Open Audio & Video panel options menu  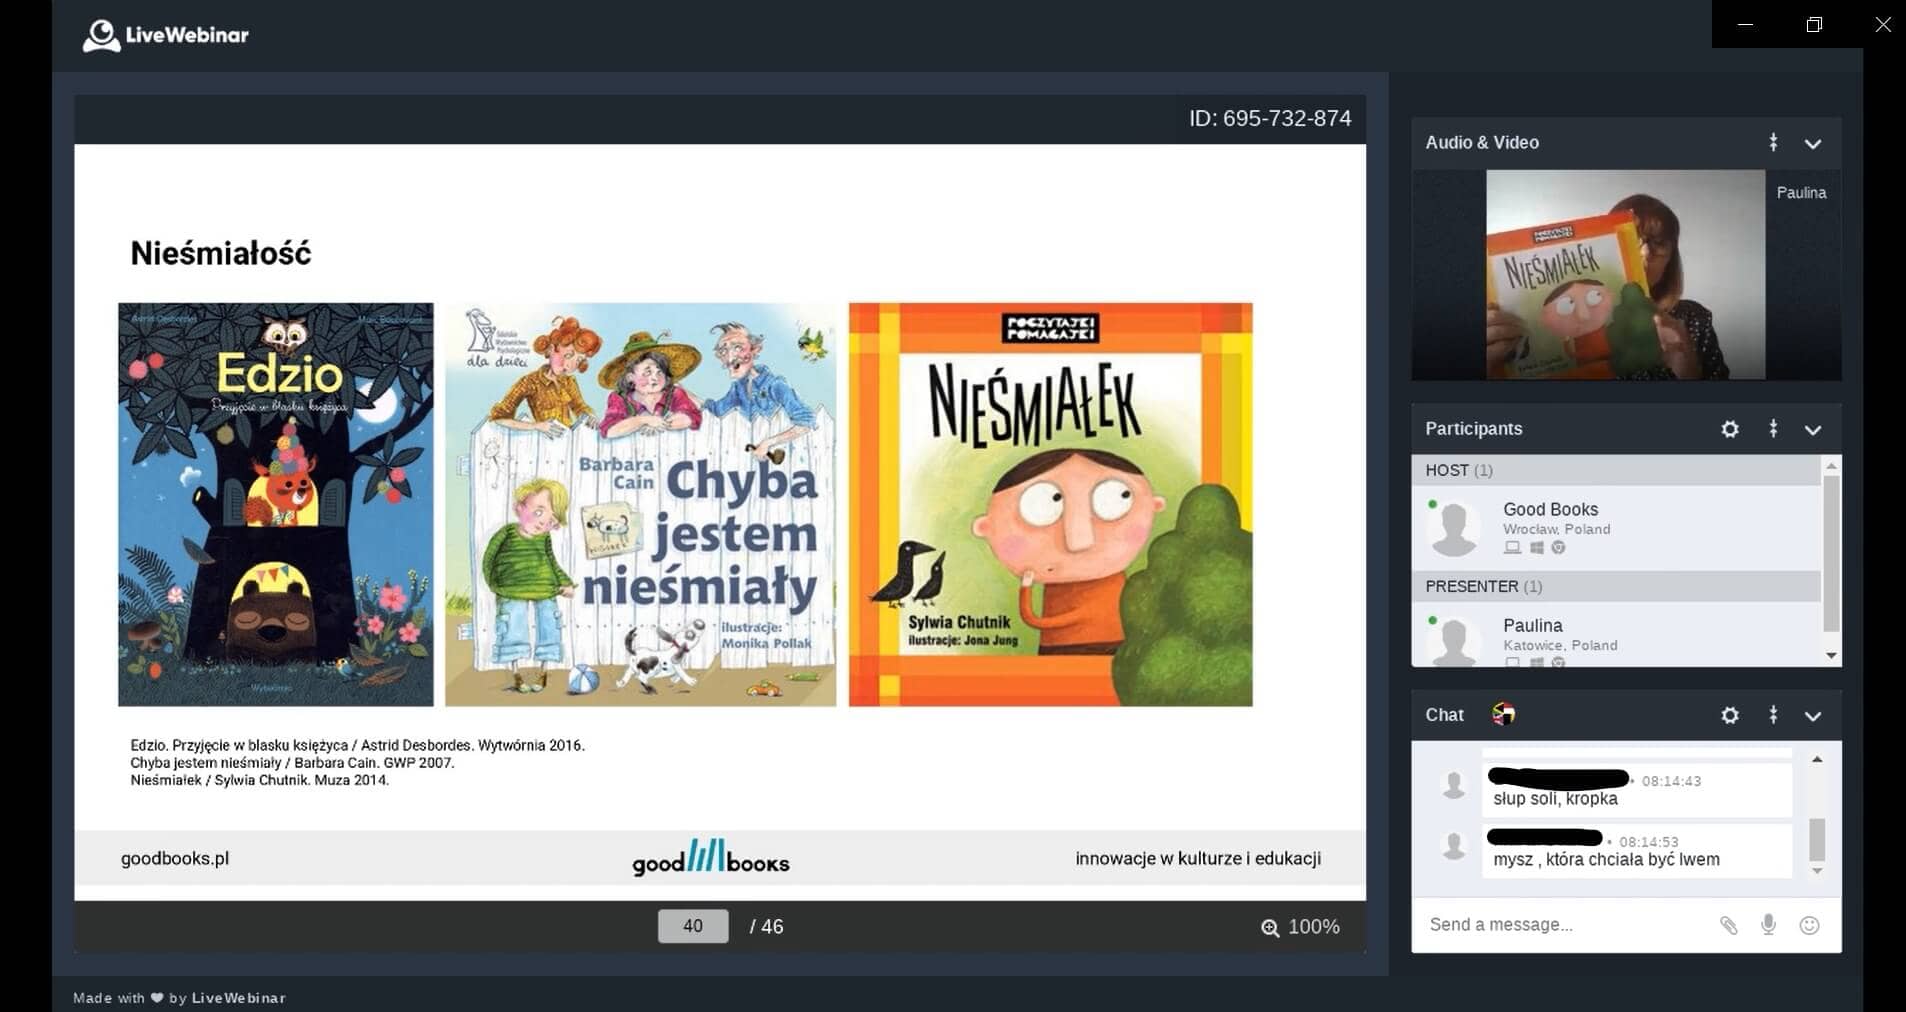(1773, 143)
